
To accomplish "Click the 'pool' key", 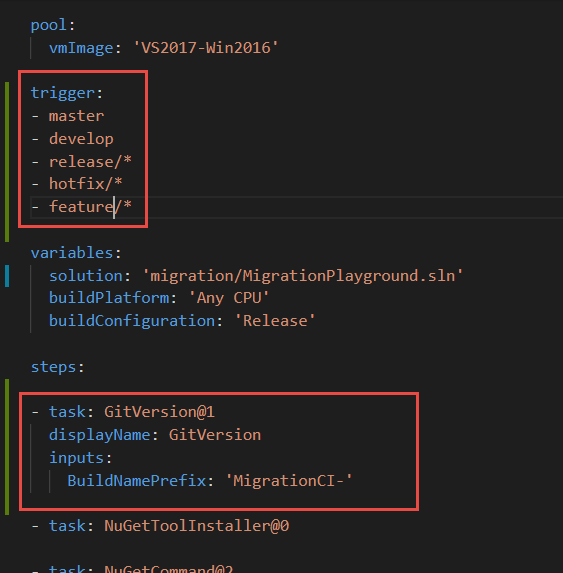I will pyautogui.click(x=49, y=25).
